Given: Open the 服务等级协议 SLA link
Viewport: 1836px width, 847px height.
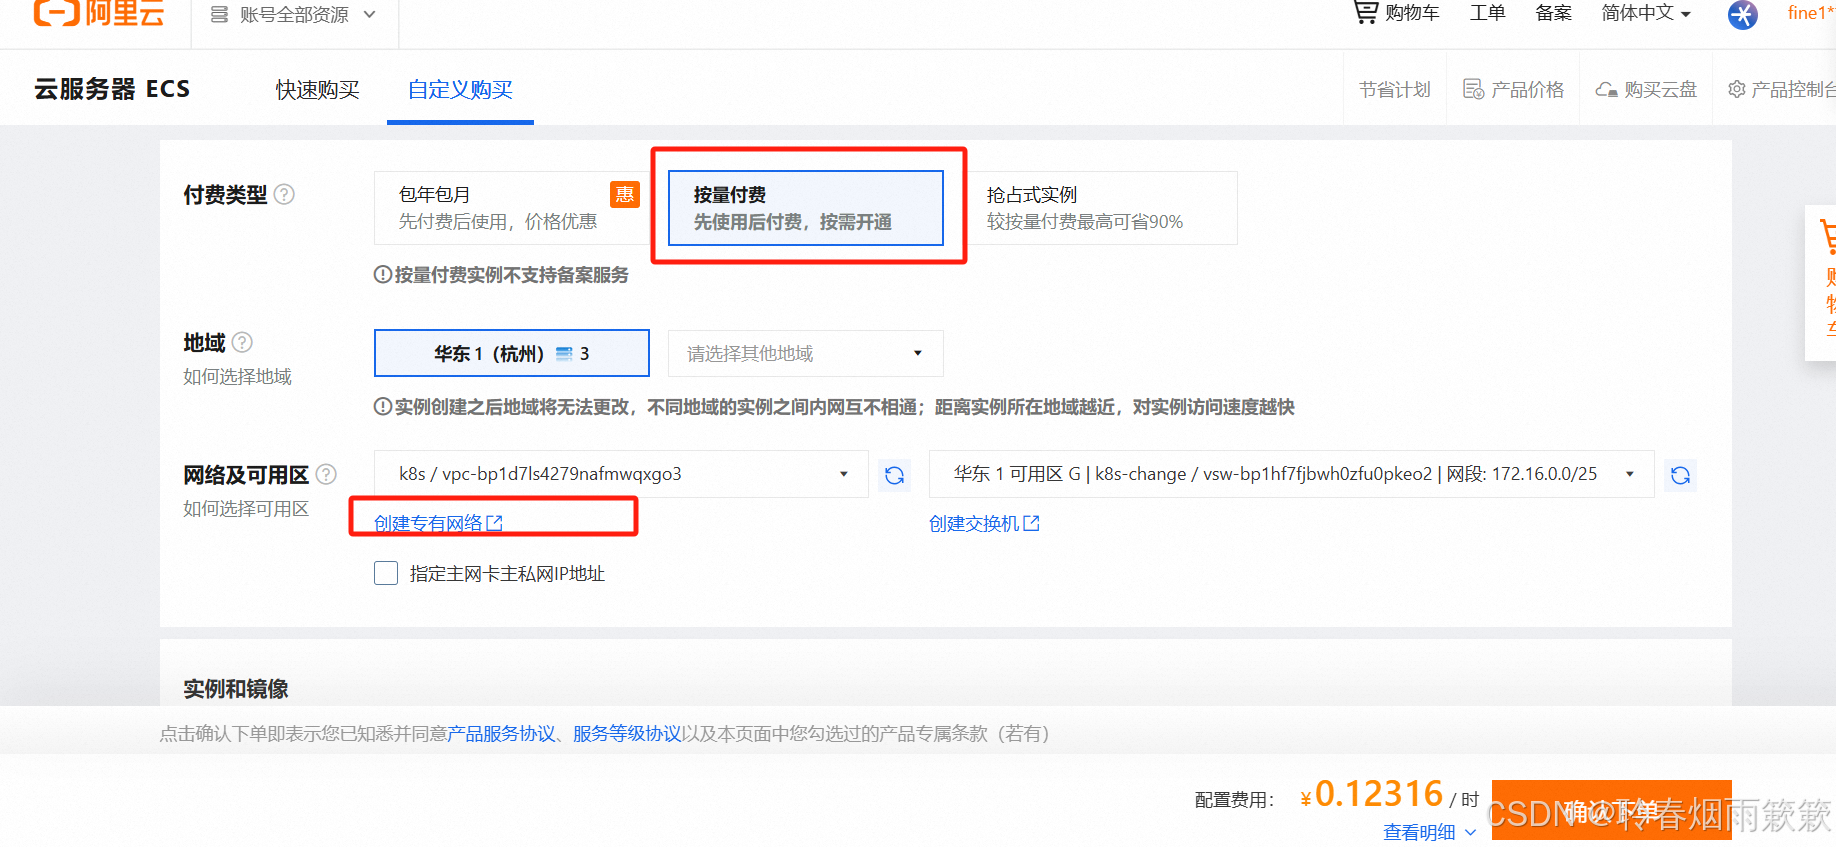Looking at the screenshot, I should (x=627, y=734).
